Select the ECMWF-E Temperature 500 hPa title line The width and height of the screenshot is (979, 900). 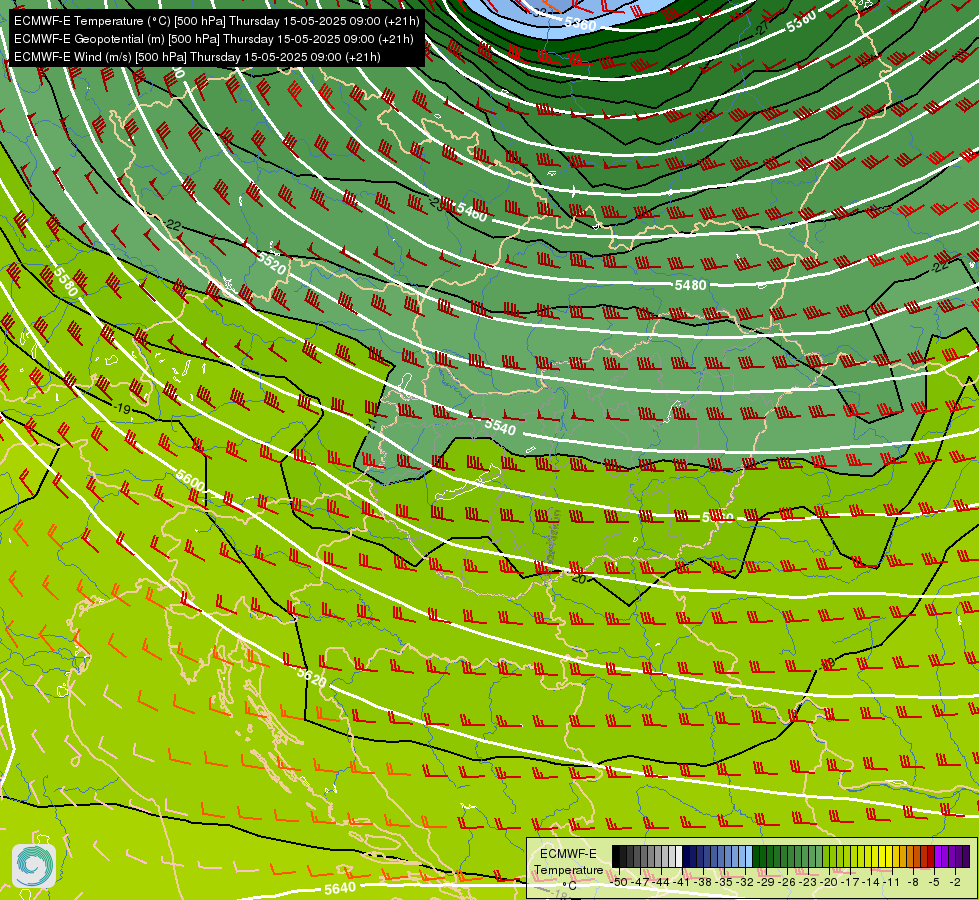pos(217,21)
